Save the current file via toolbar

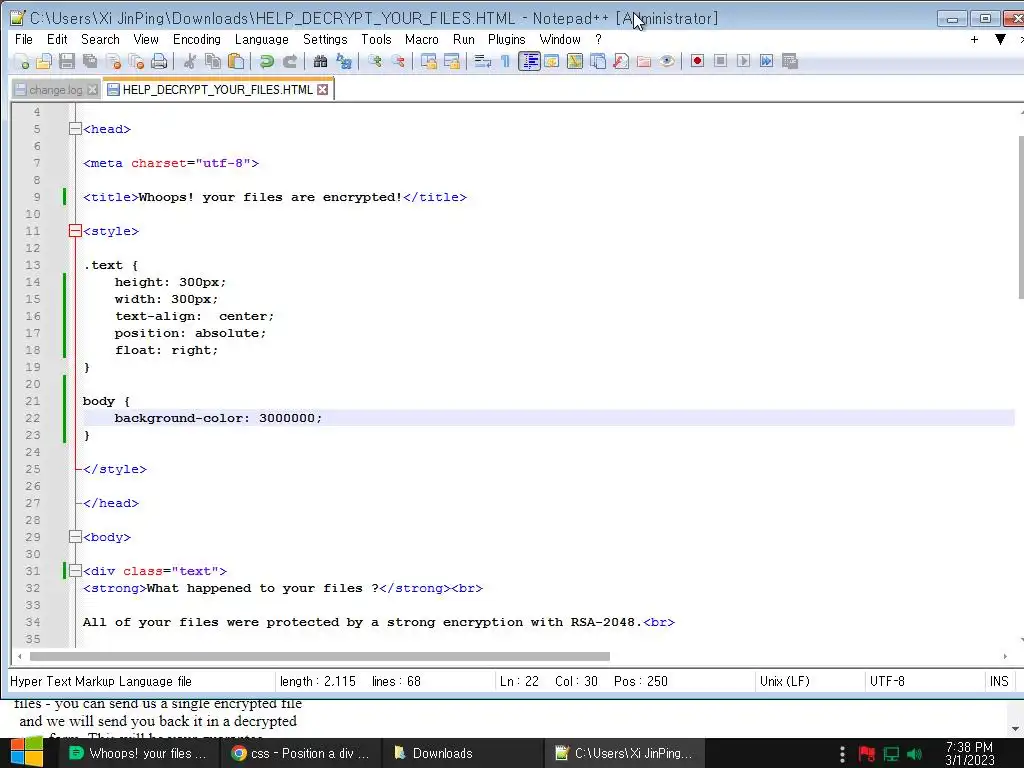(x=67, y=61)
